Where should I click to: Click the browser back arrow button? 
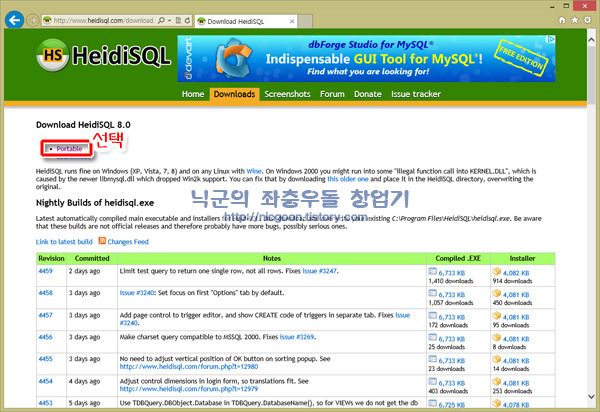coord(15,20)
